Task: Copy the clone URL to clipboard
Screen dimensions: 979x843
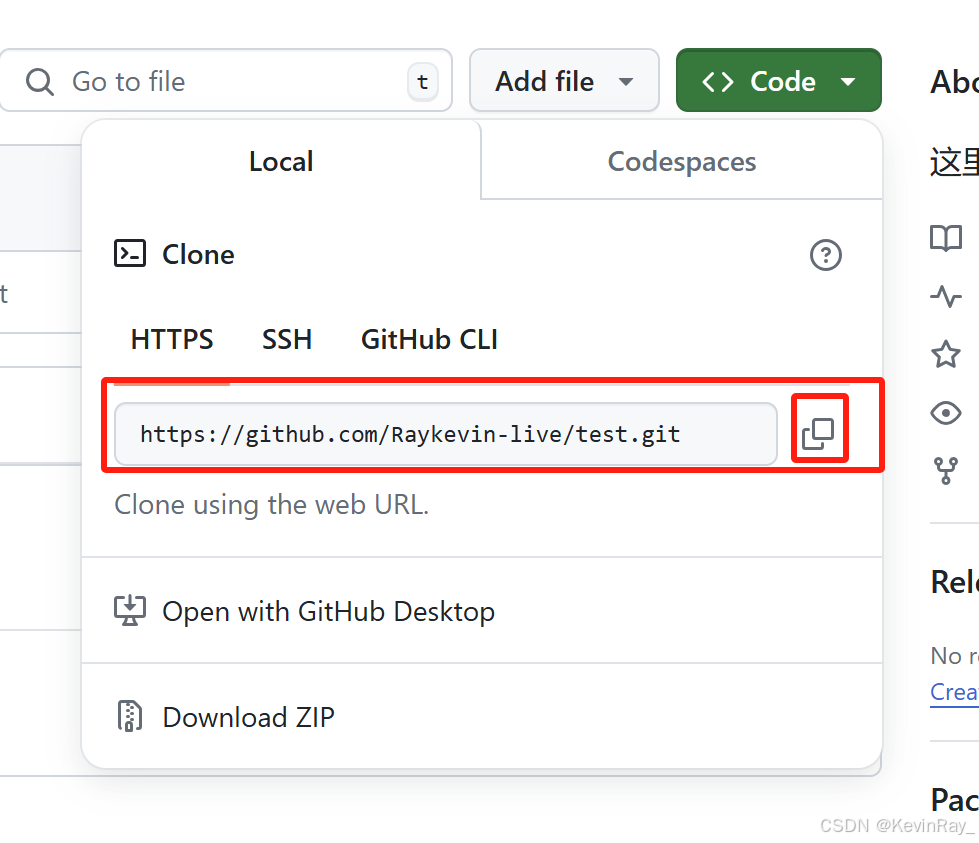Action: 819,433
